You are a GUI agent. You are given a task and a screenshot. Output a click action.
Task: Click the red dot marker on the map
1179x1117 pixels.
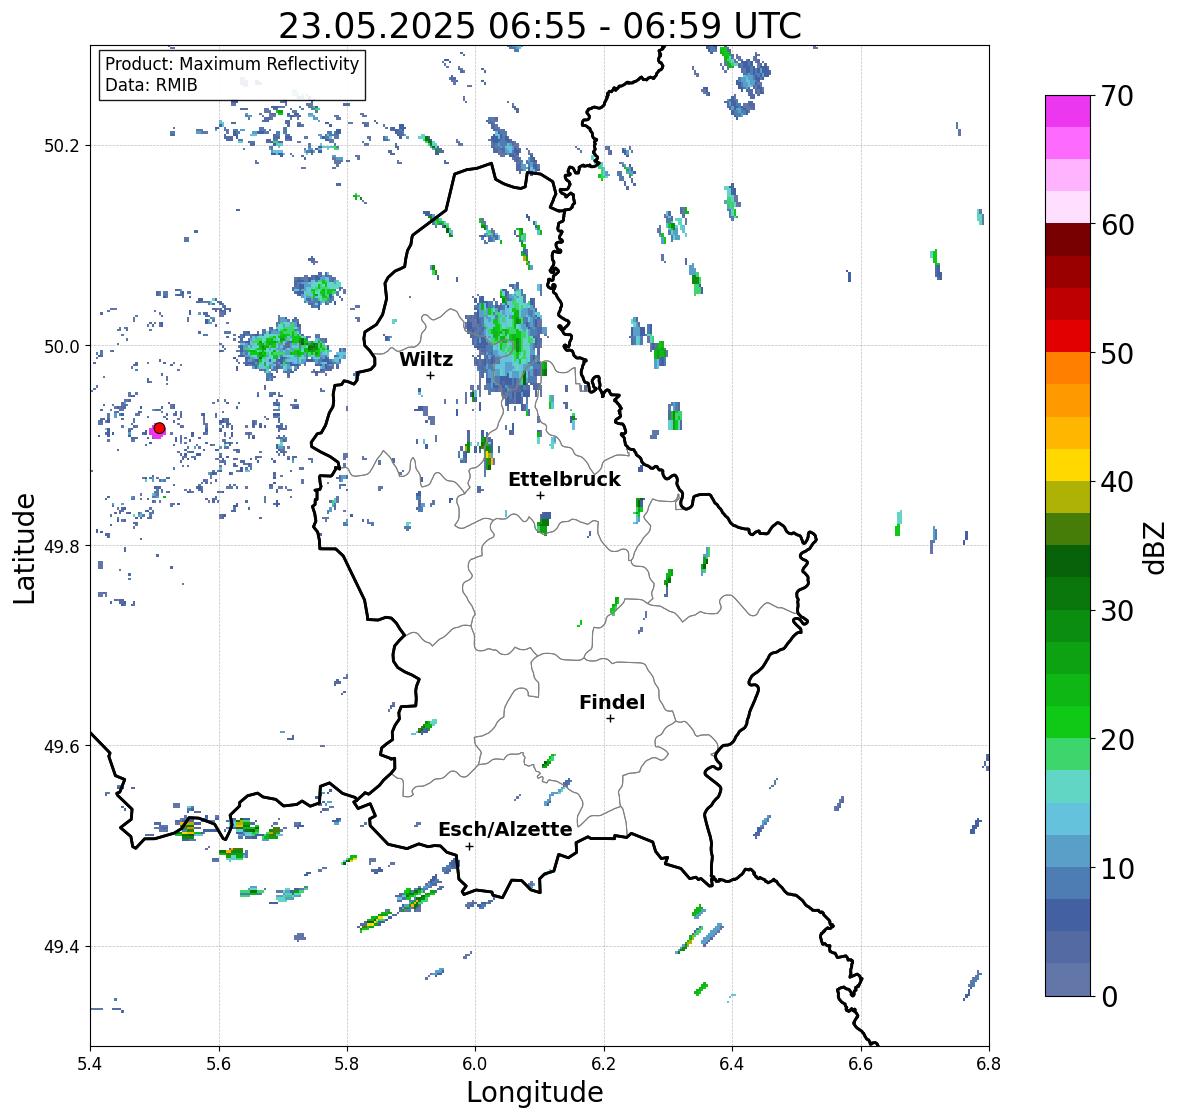pos(159,428)
